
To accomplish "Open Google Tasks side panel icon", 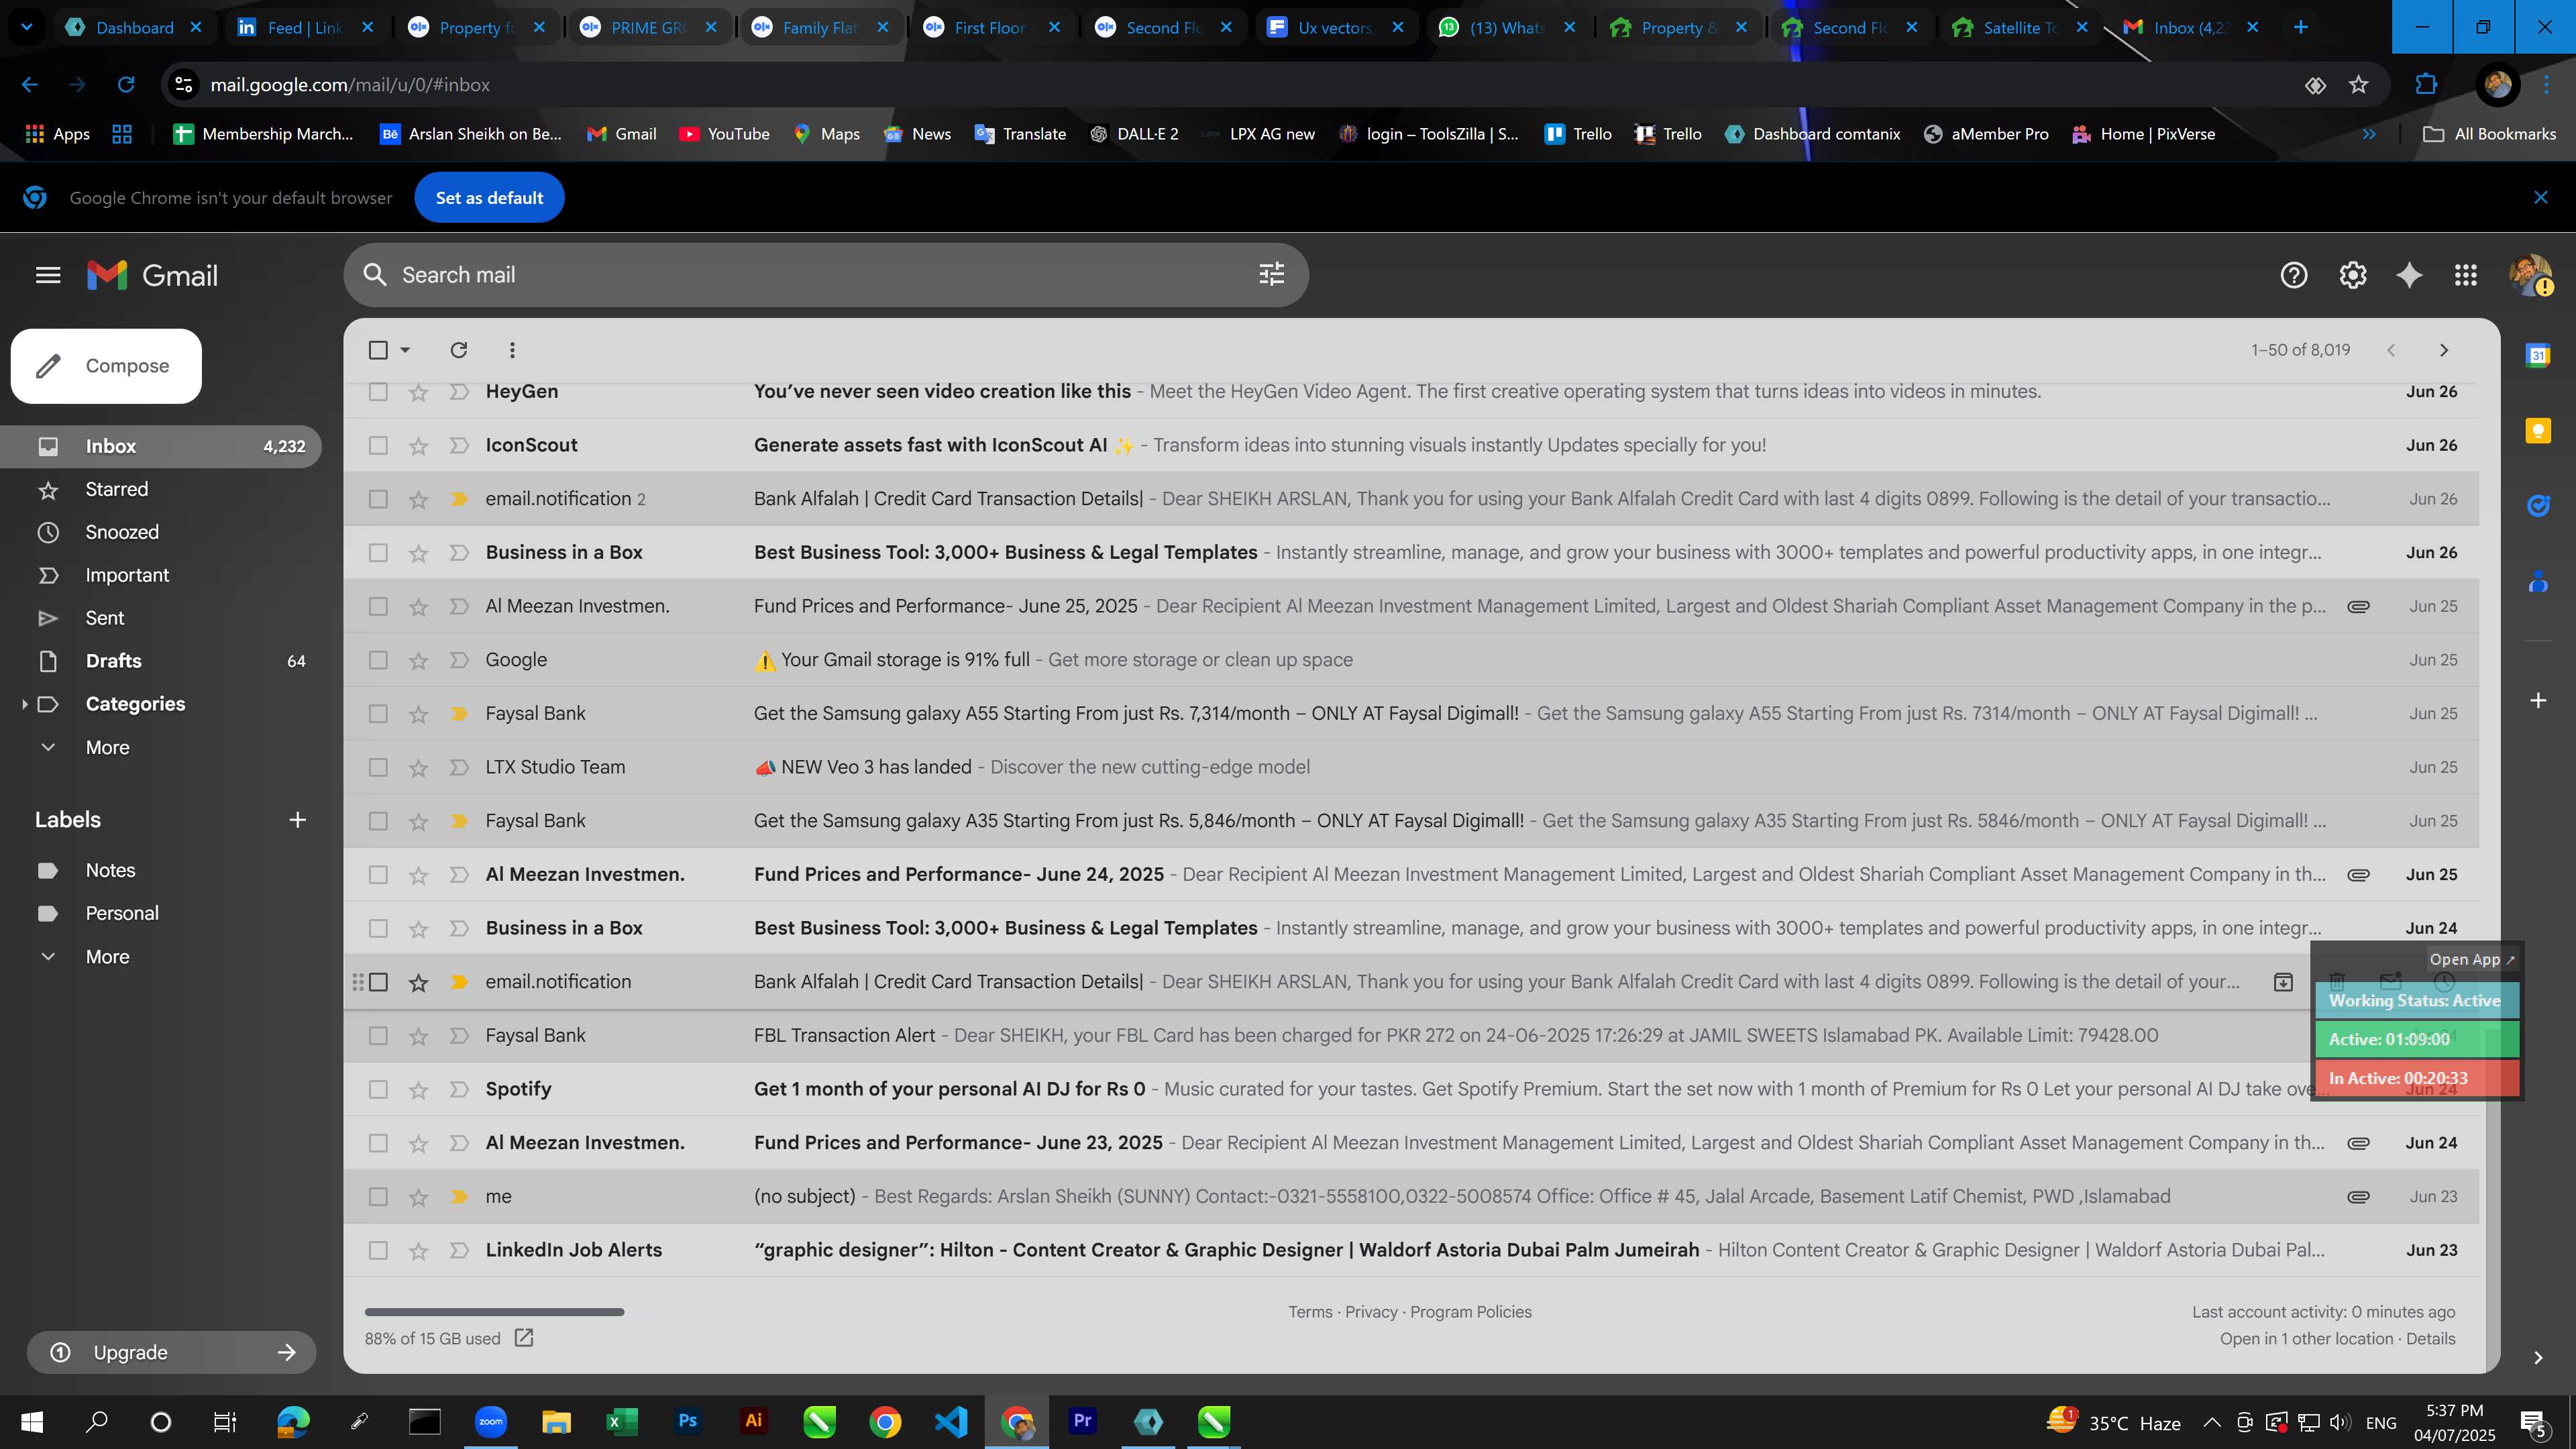I will pyautogui.click(x=2538, y=506).
